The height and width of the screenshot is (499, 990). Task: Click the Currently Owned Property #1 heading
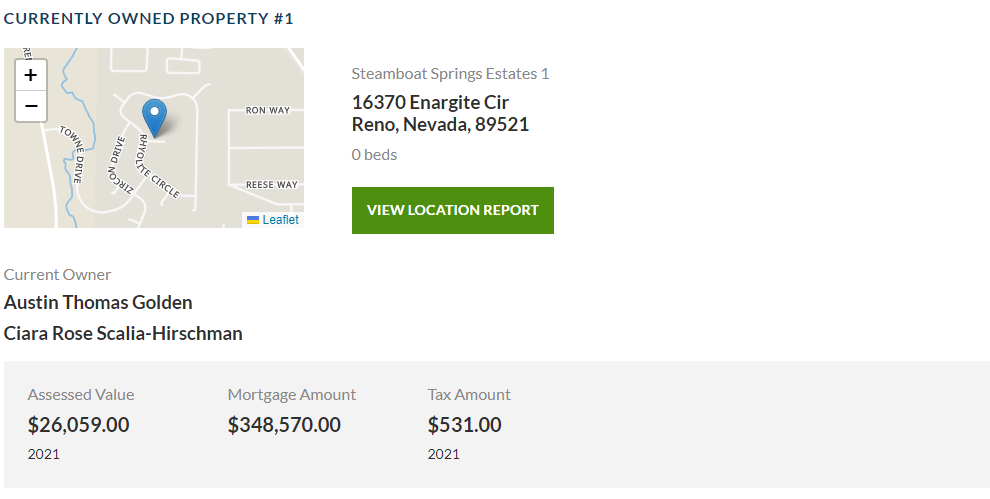coord(148,18)
